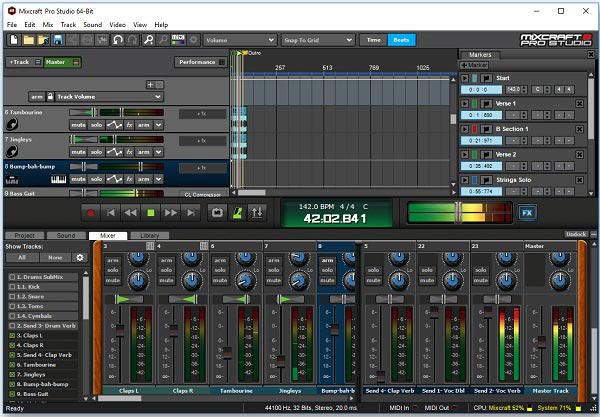Toggle the 1. Drums SubMix checkbox
600x417 pixels.
point(12,277)
